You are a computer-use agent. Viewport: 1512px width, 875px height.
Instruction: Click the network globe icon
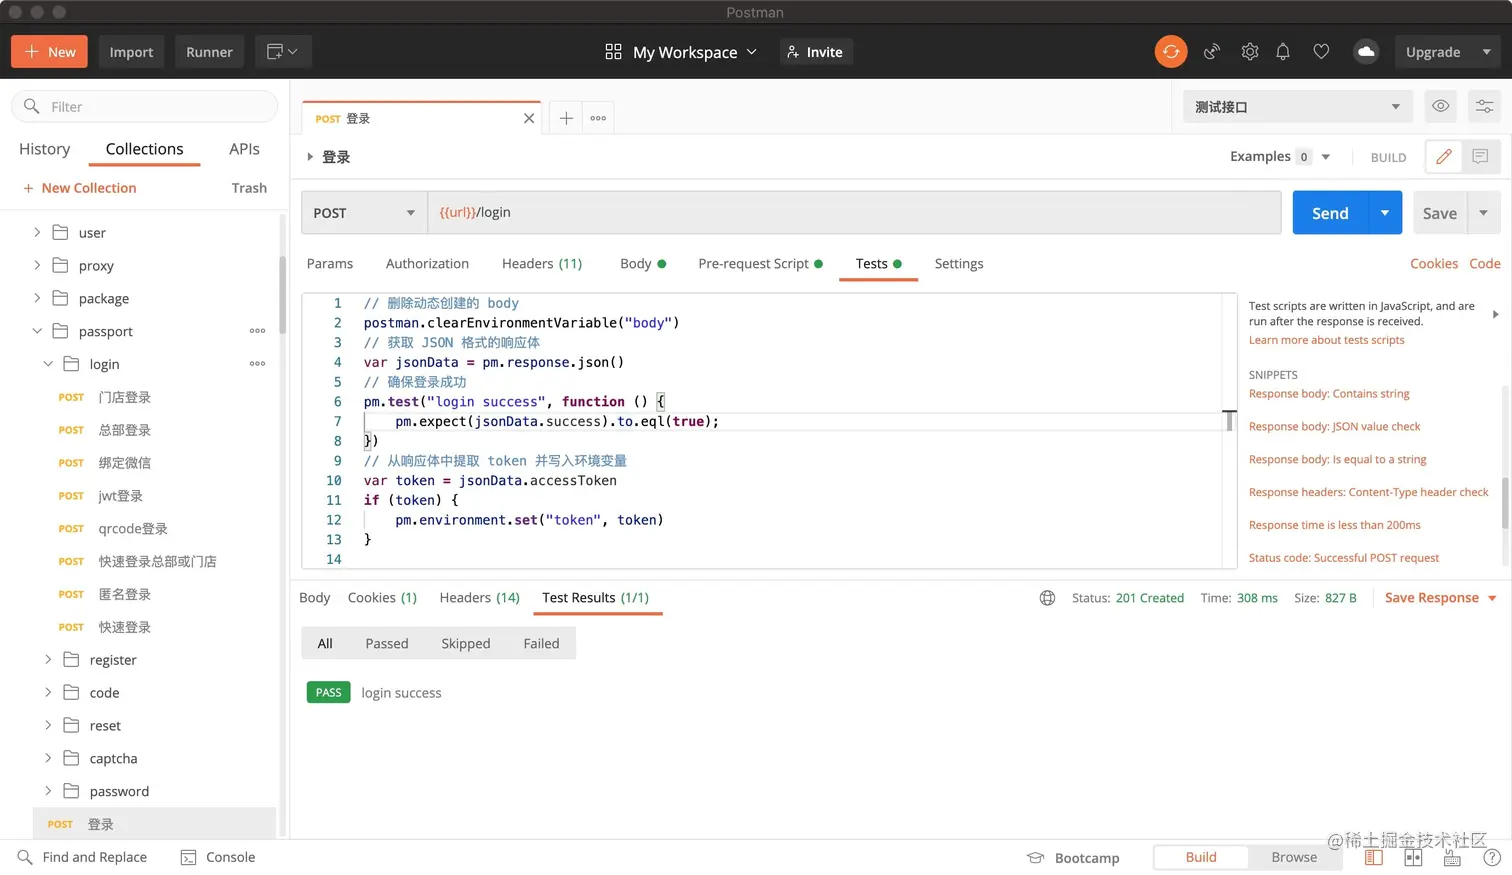(1047, 598)
